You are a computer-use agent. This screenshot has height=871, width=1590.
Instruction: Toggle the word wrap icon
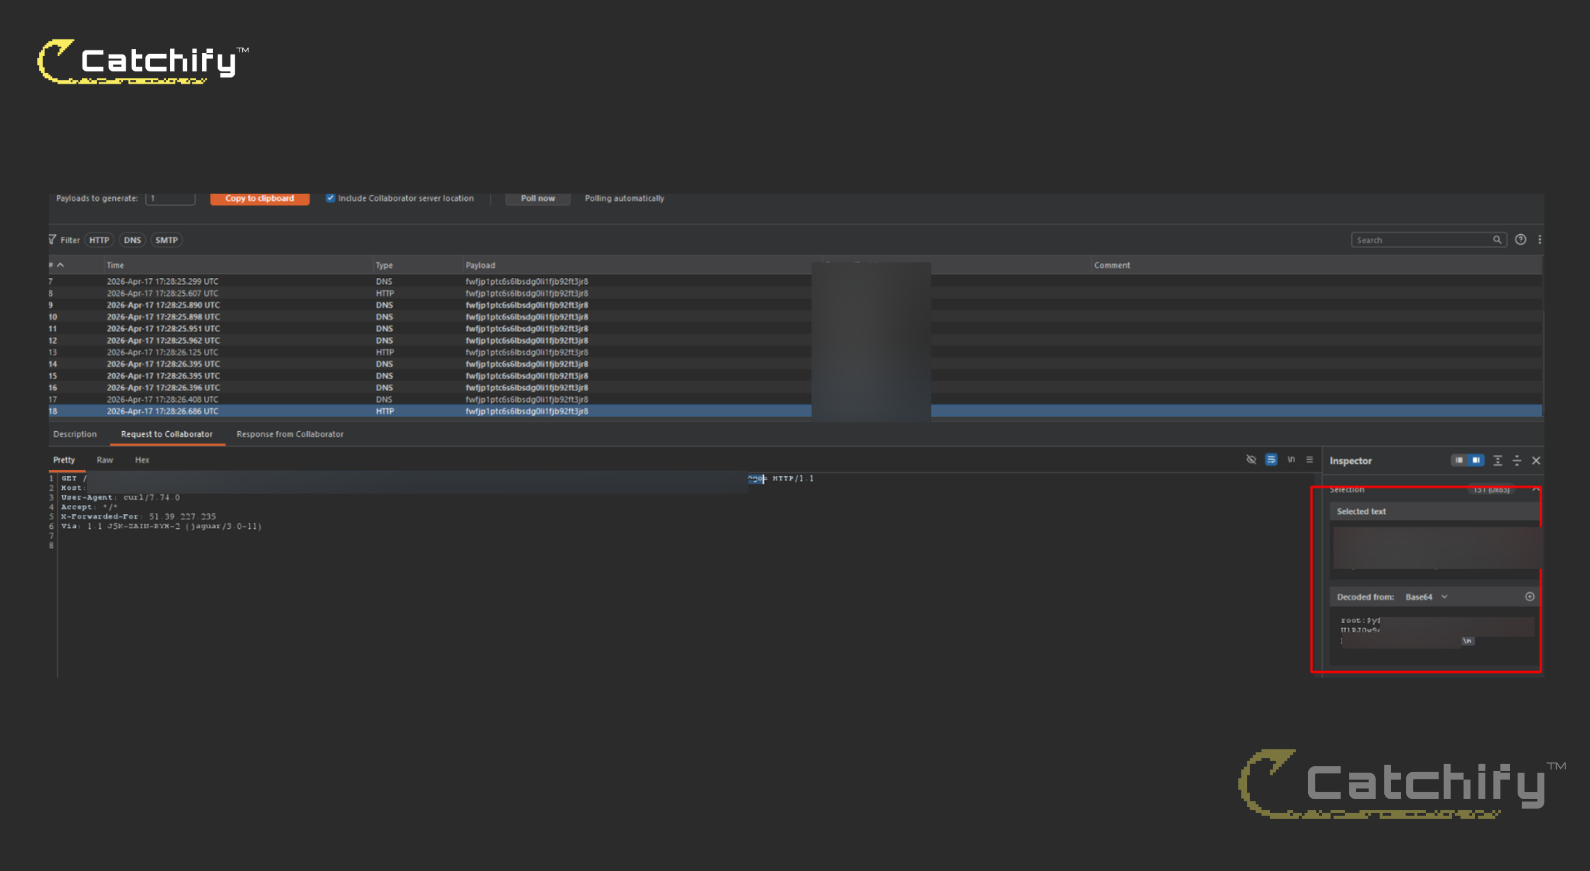click(x=1271, y=460)
